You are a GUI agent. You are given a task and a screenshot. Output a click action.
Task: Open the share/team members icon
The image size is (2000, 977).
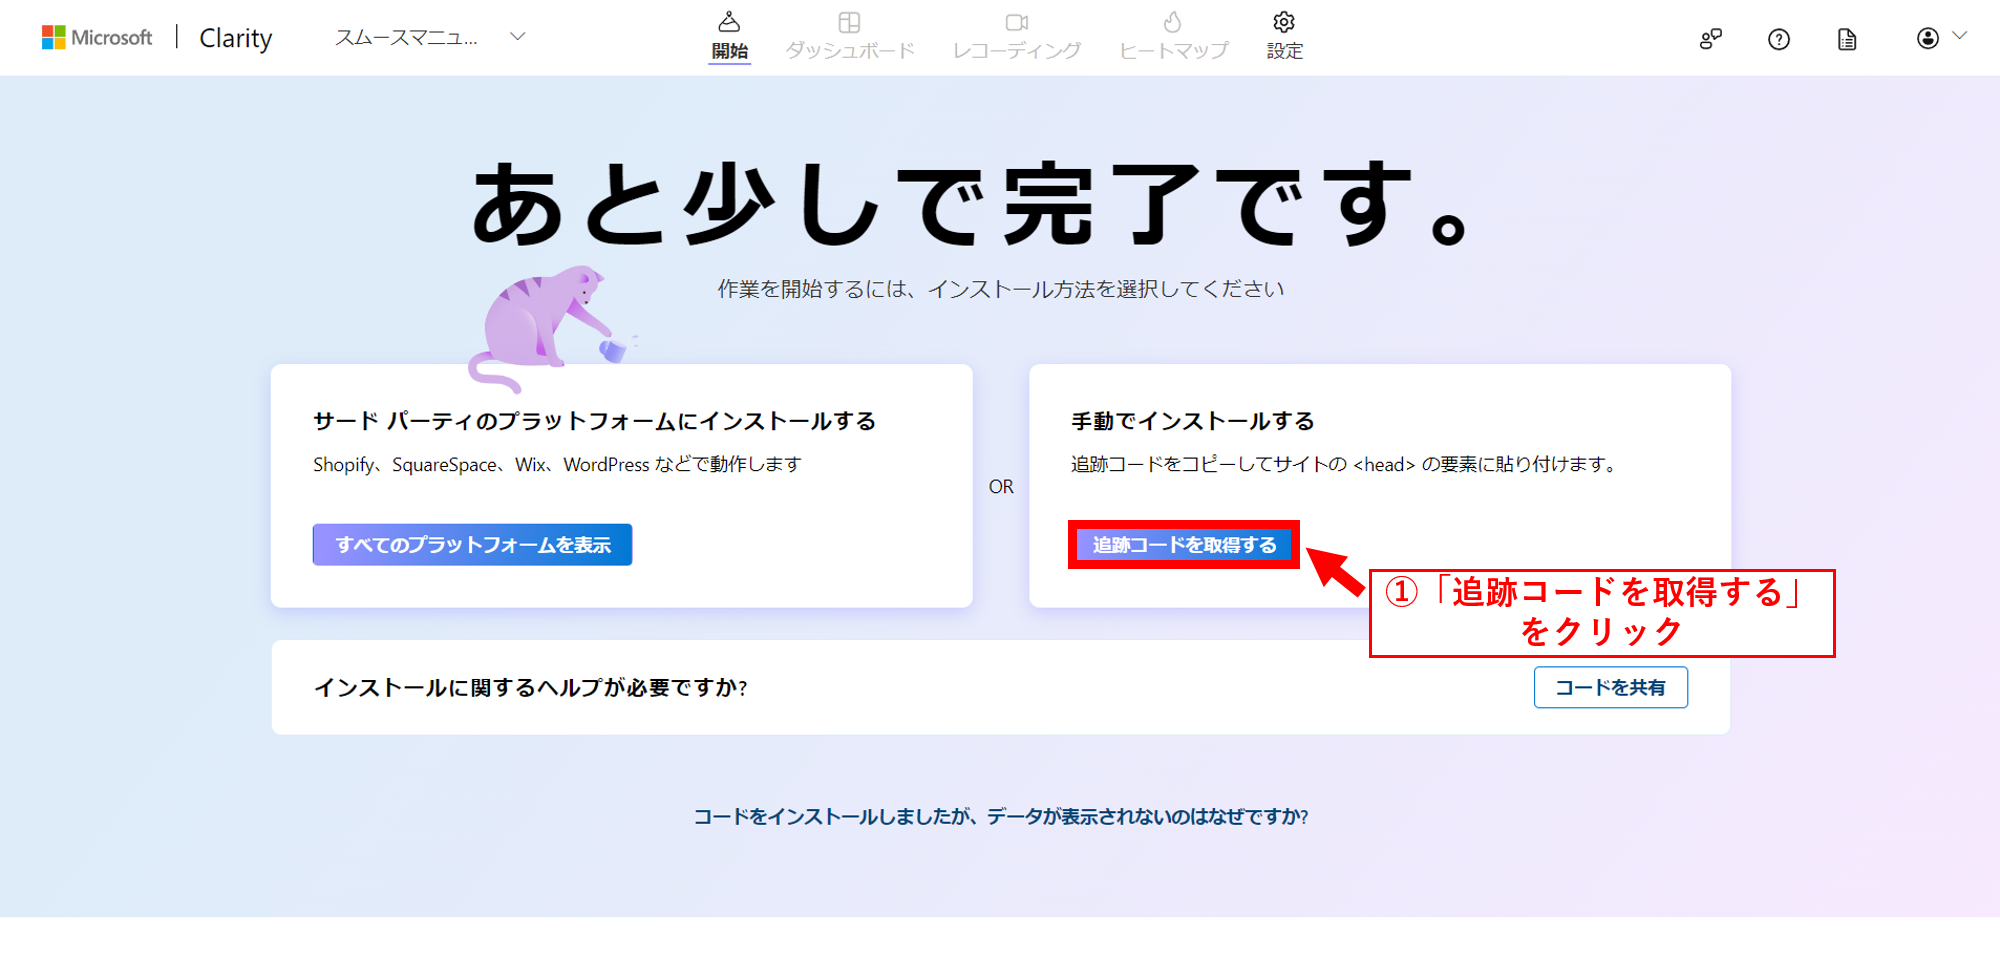coord(1710,39)
